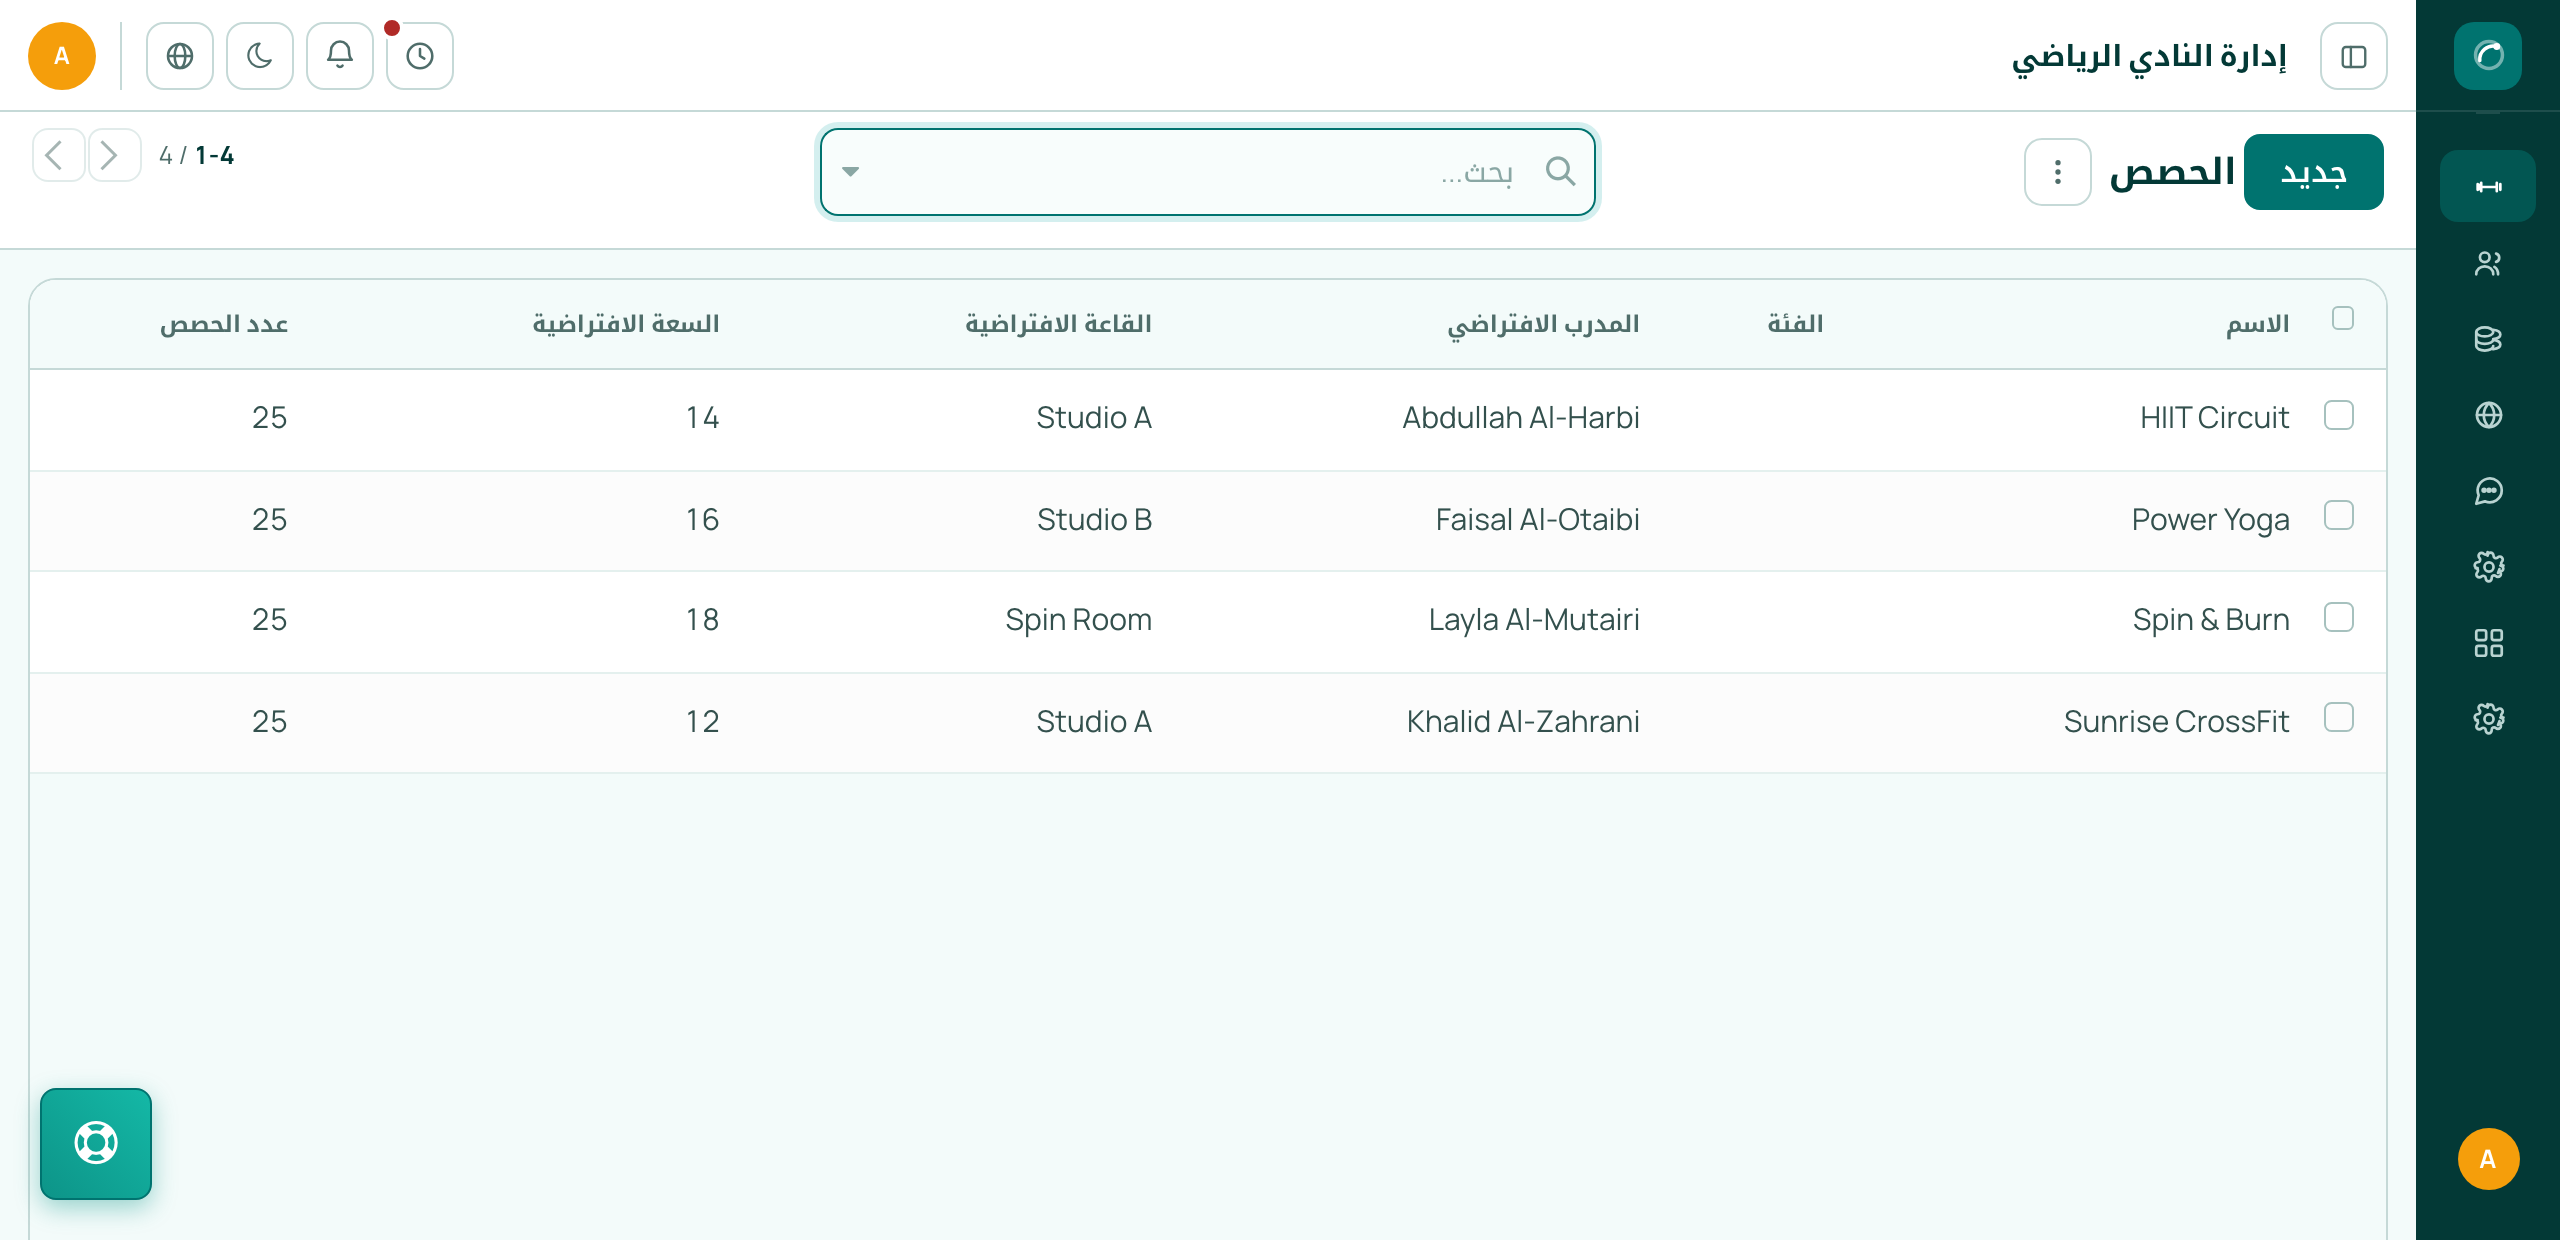The height and width of the screenshot is (1240, 2560).
Task: Open the floating help lifebuoy button
Action: (x=96, y=1143)
